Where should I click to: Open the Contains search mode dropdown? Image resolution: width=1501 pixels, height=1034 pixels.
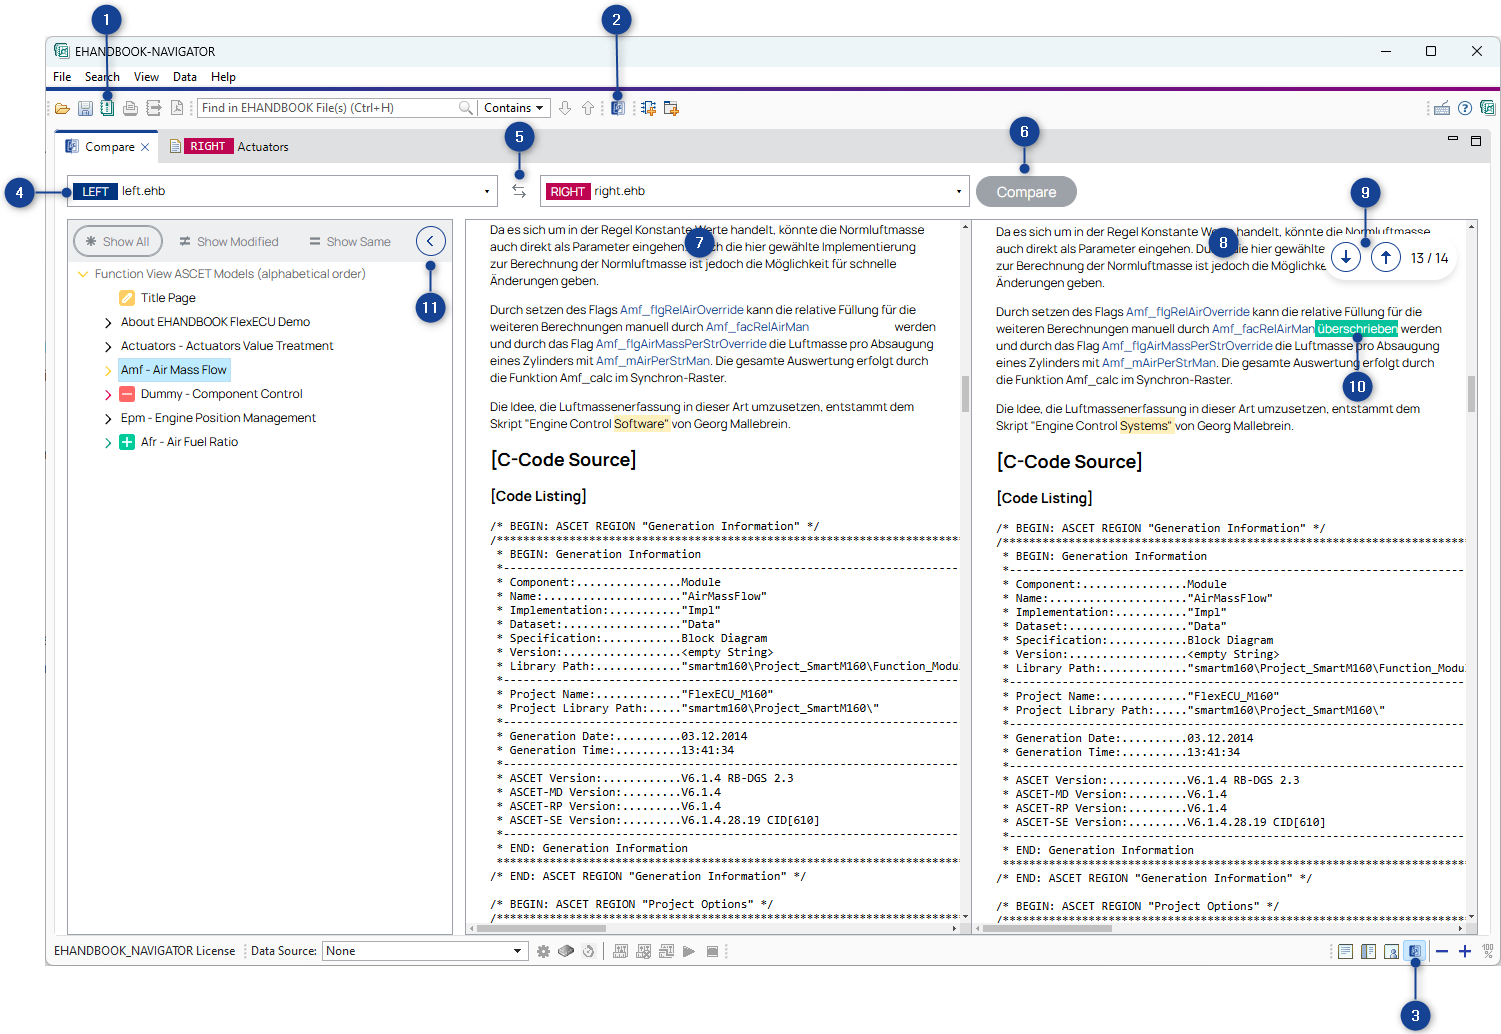(514, 108)
